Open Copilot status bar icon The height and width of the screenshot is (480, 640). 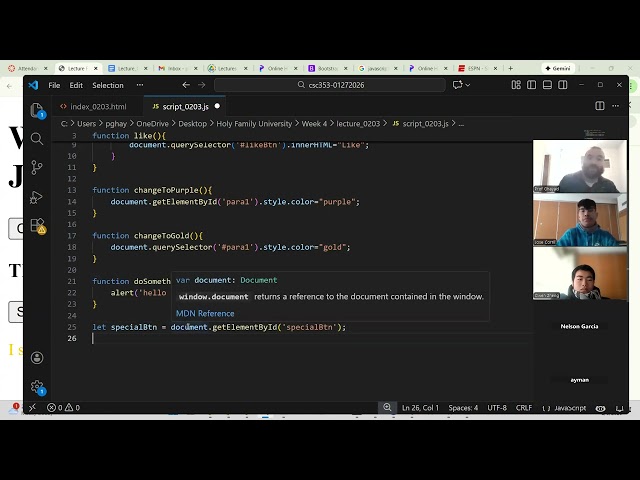(600, 408)
